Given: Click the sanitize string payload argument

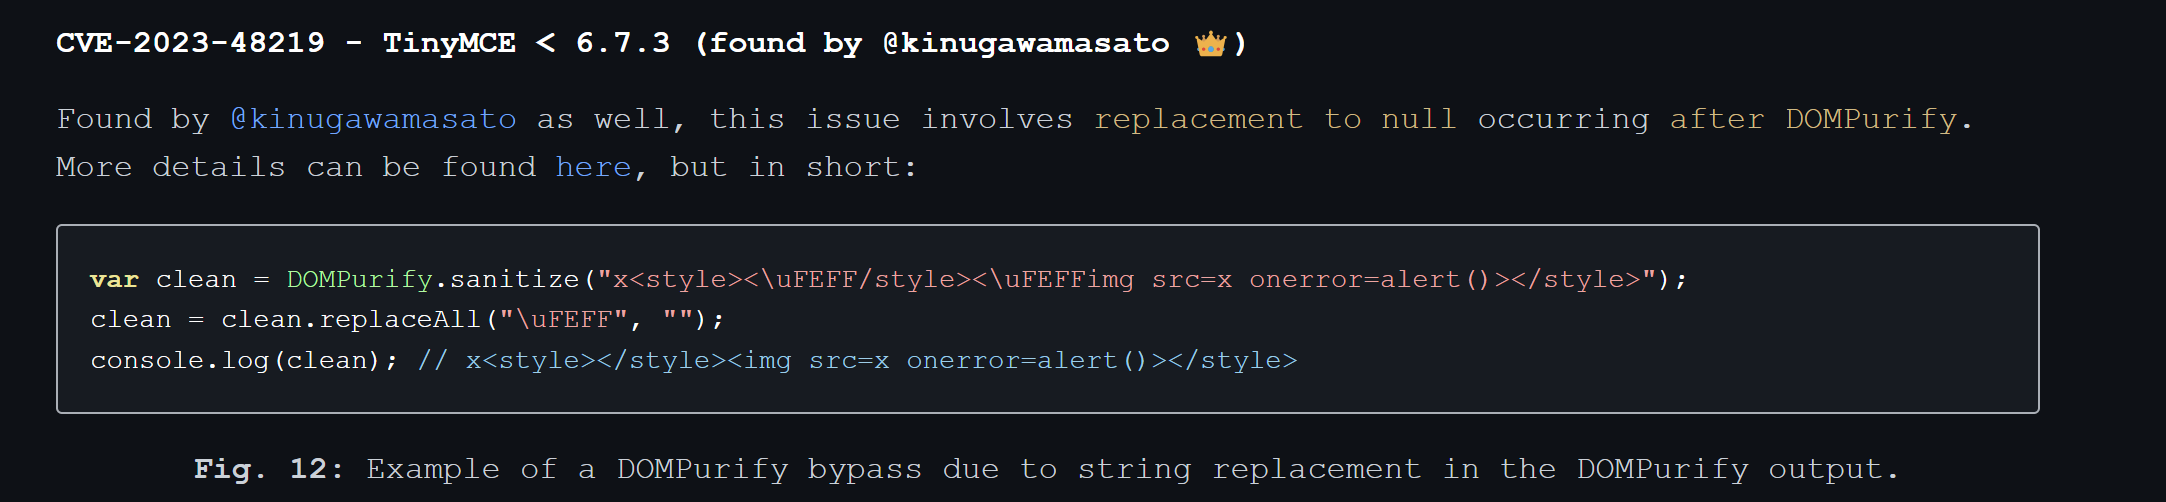Looking at the screenshot, I should (x=1126, y=279).
